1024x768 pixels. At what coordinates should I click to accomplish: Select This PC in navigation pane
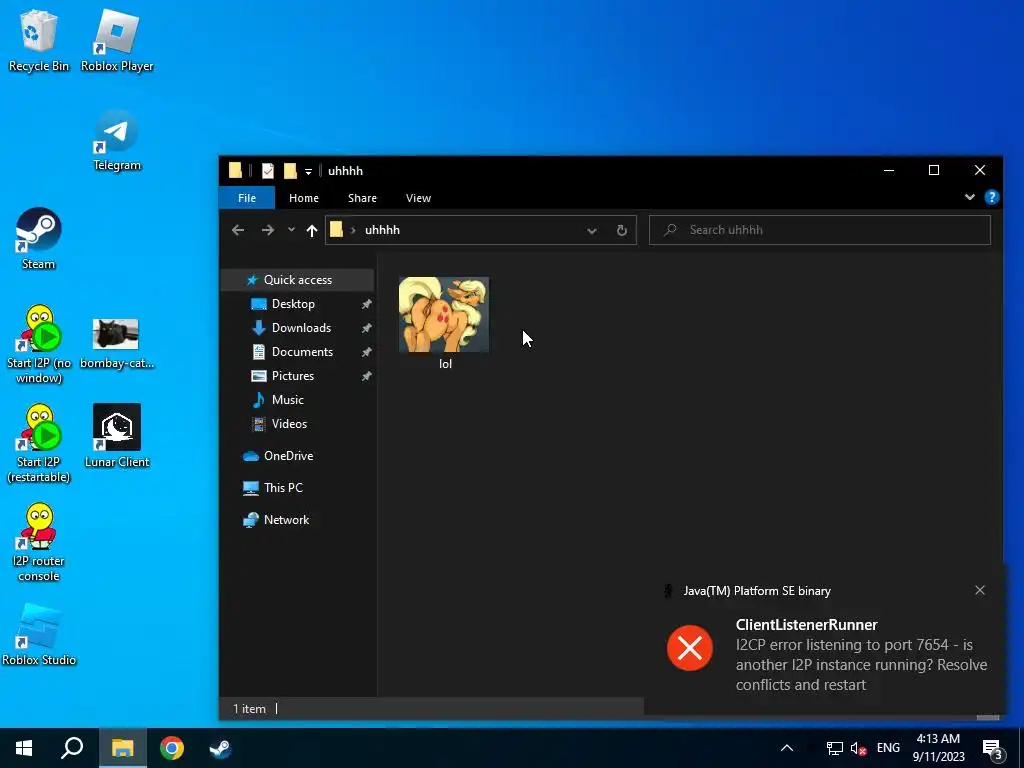click(x=283, y=488)
